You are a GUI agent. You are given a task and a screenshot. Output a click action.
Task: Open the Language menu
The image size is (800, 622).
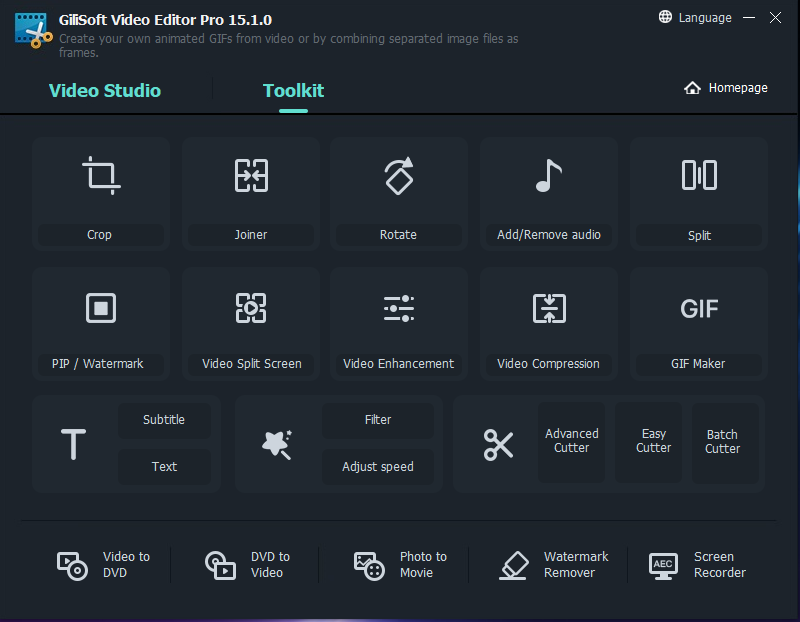(705, 18)
